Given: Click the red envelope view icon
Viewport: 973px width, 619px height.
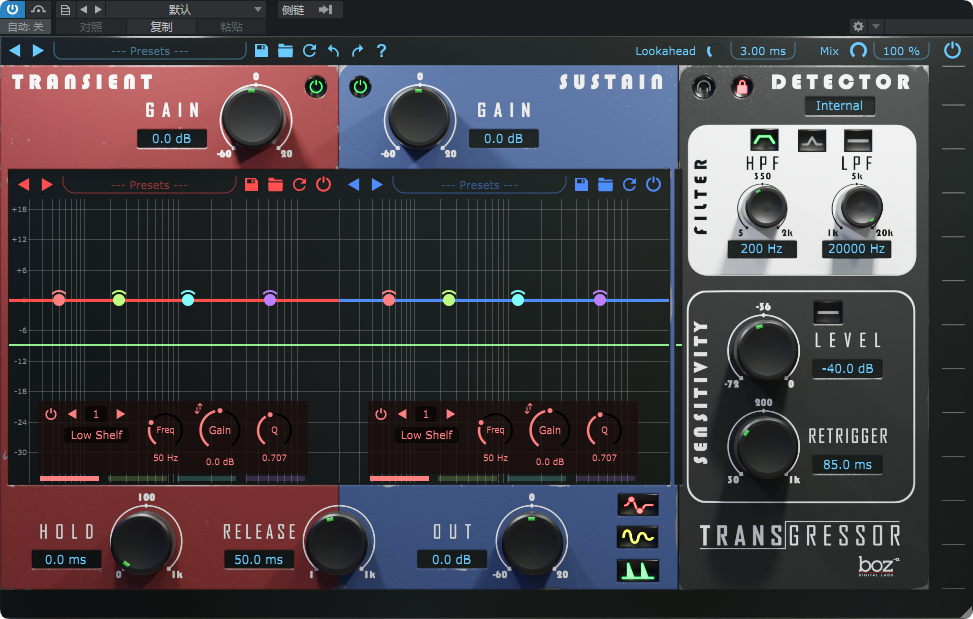Looking at the screenshot, I should point(638,505).
